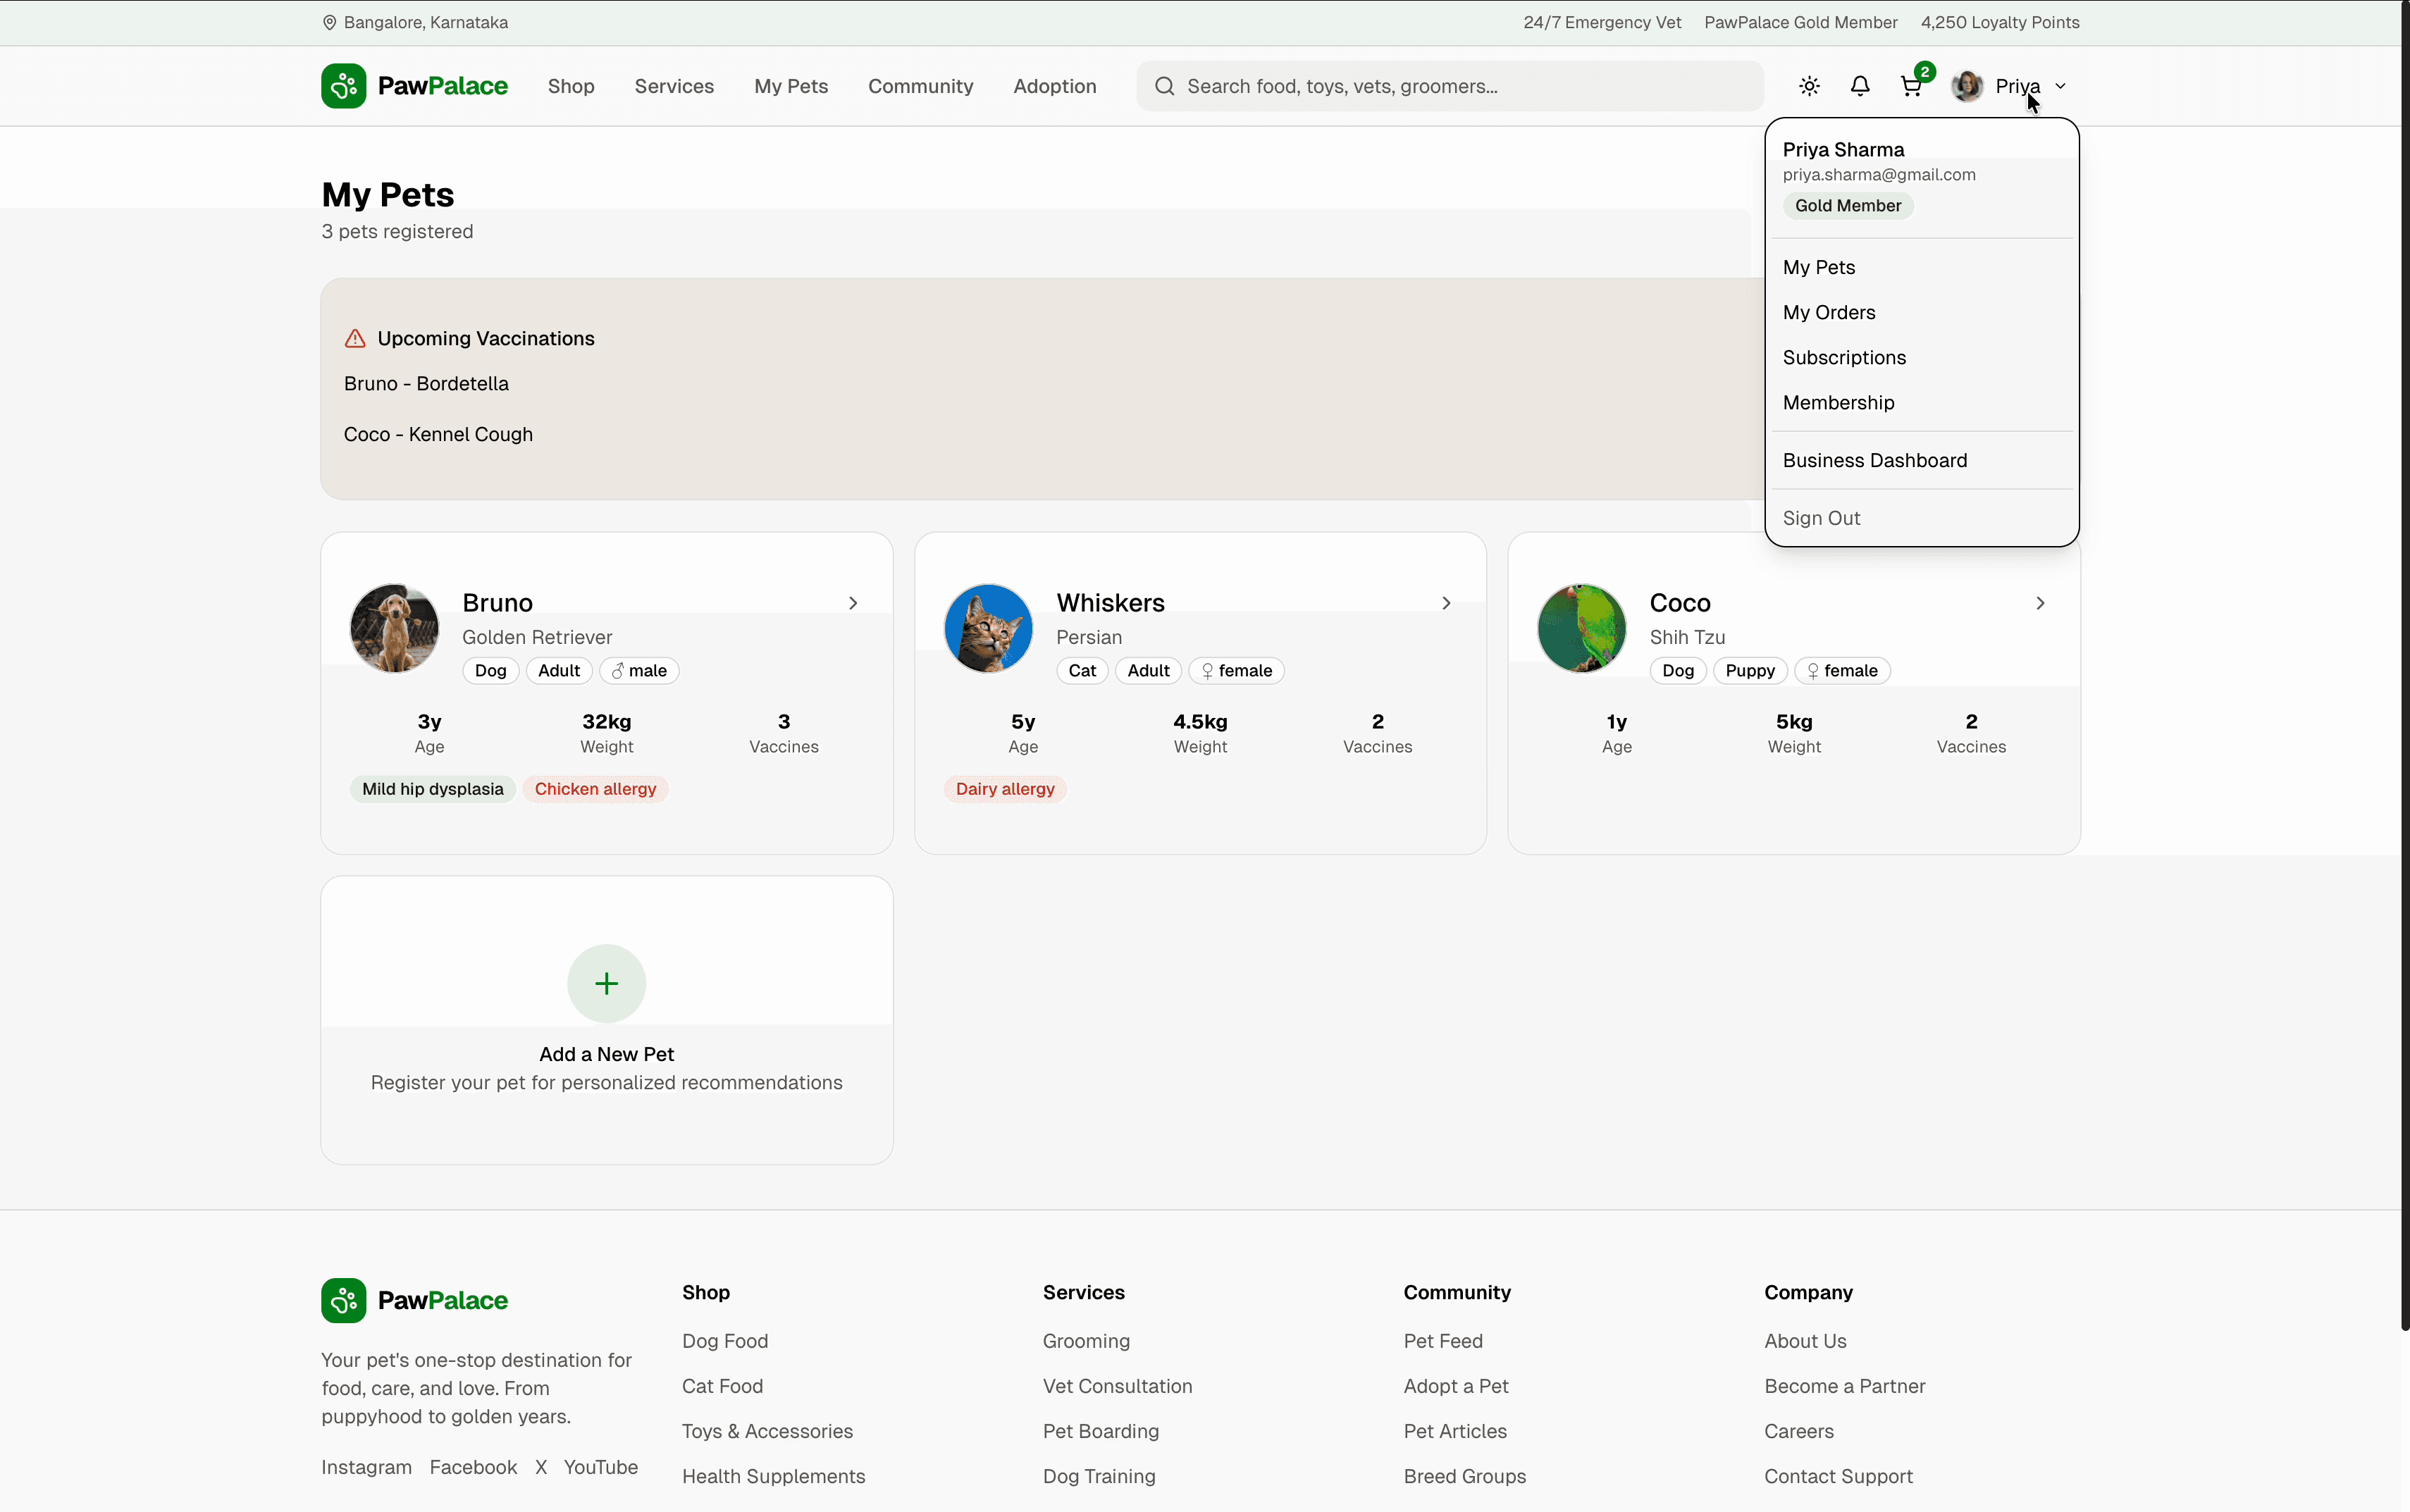This screenshot has width=2410, height=1512.
Task: Click the upcoming vaccinations warning icon
Action: (355, 339)
